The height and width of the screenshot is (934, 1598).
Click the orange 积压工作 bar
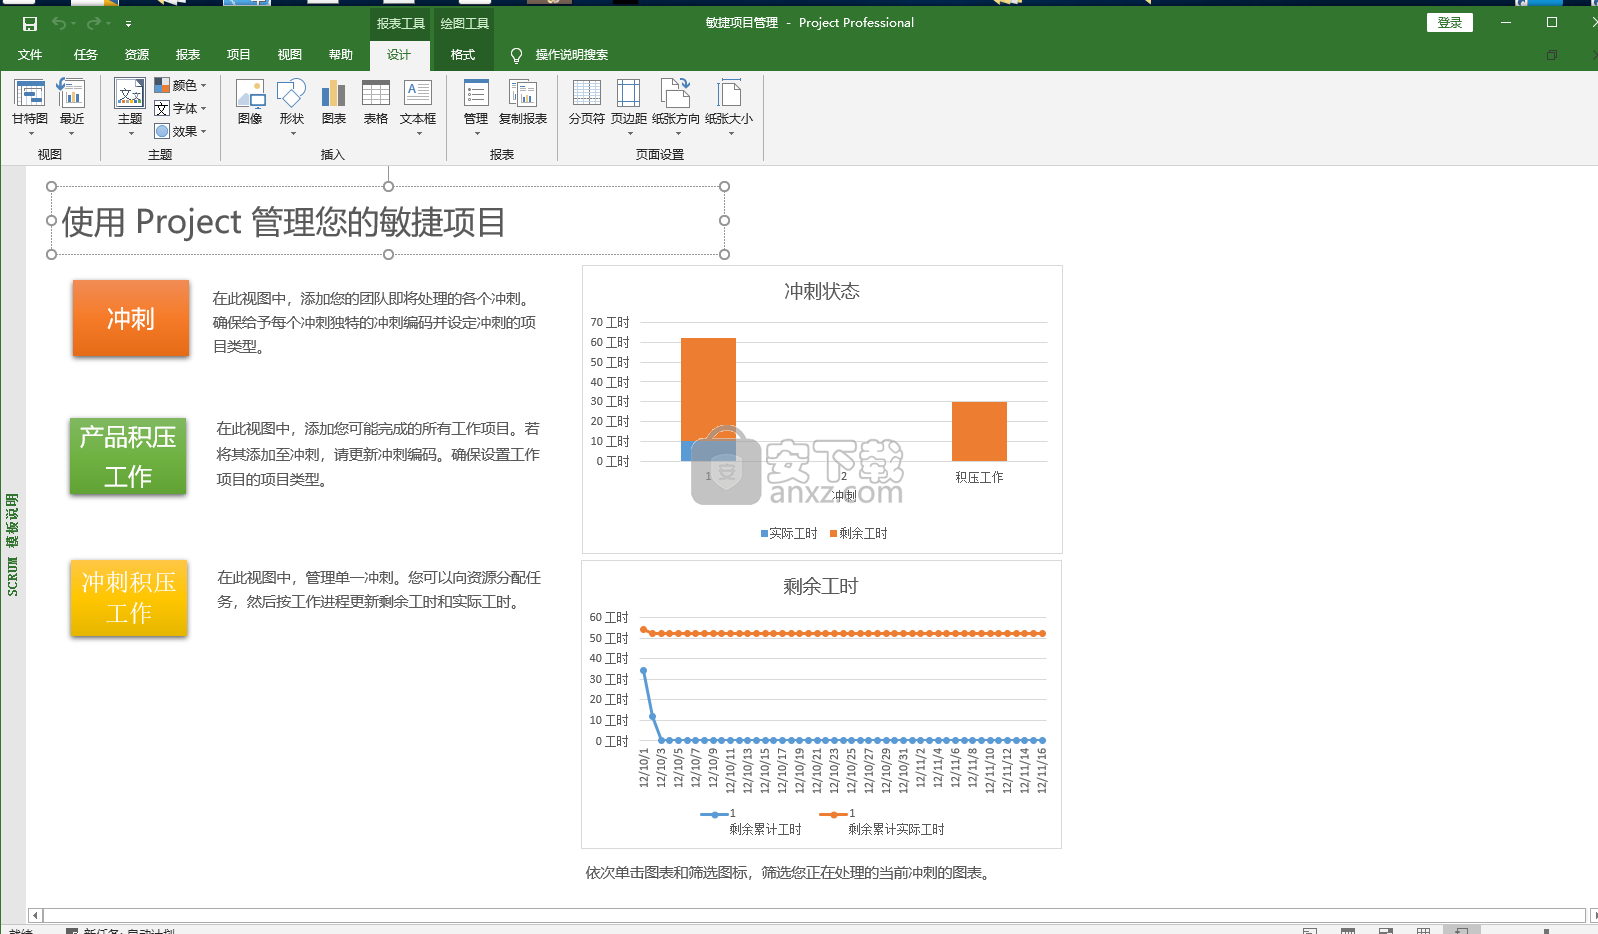click(979, 431)
